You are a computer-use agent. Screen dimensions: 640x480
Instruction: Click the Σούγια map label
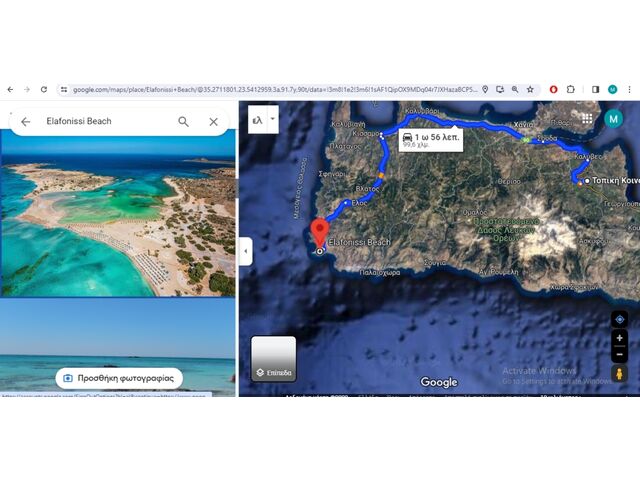pos(435,263)
